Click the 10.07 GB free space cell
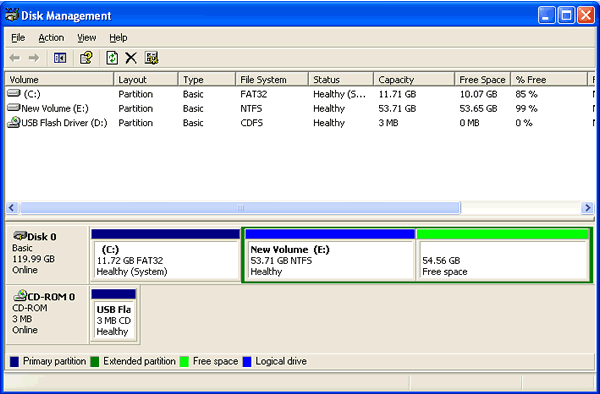This screenshot has height=394, width=600. tap(478, 94)
